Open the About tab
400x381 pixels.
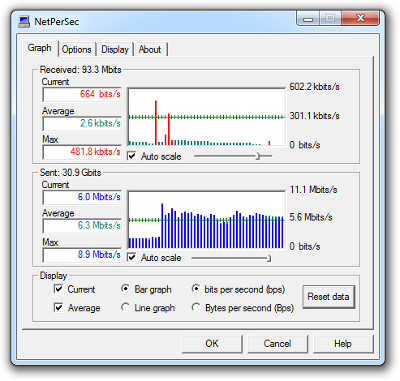click(x=150, y=49)
